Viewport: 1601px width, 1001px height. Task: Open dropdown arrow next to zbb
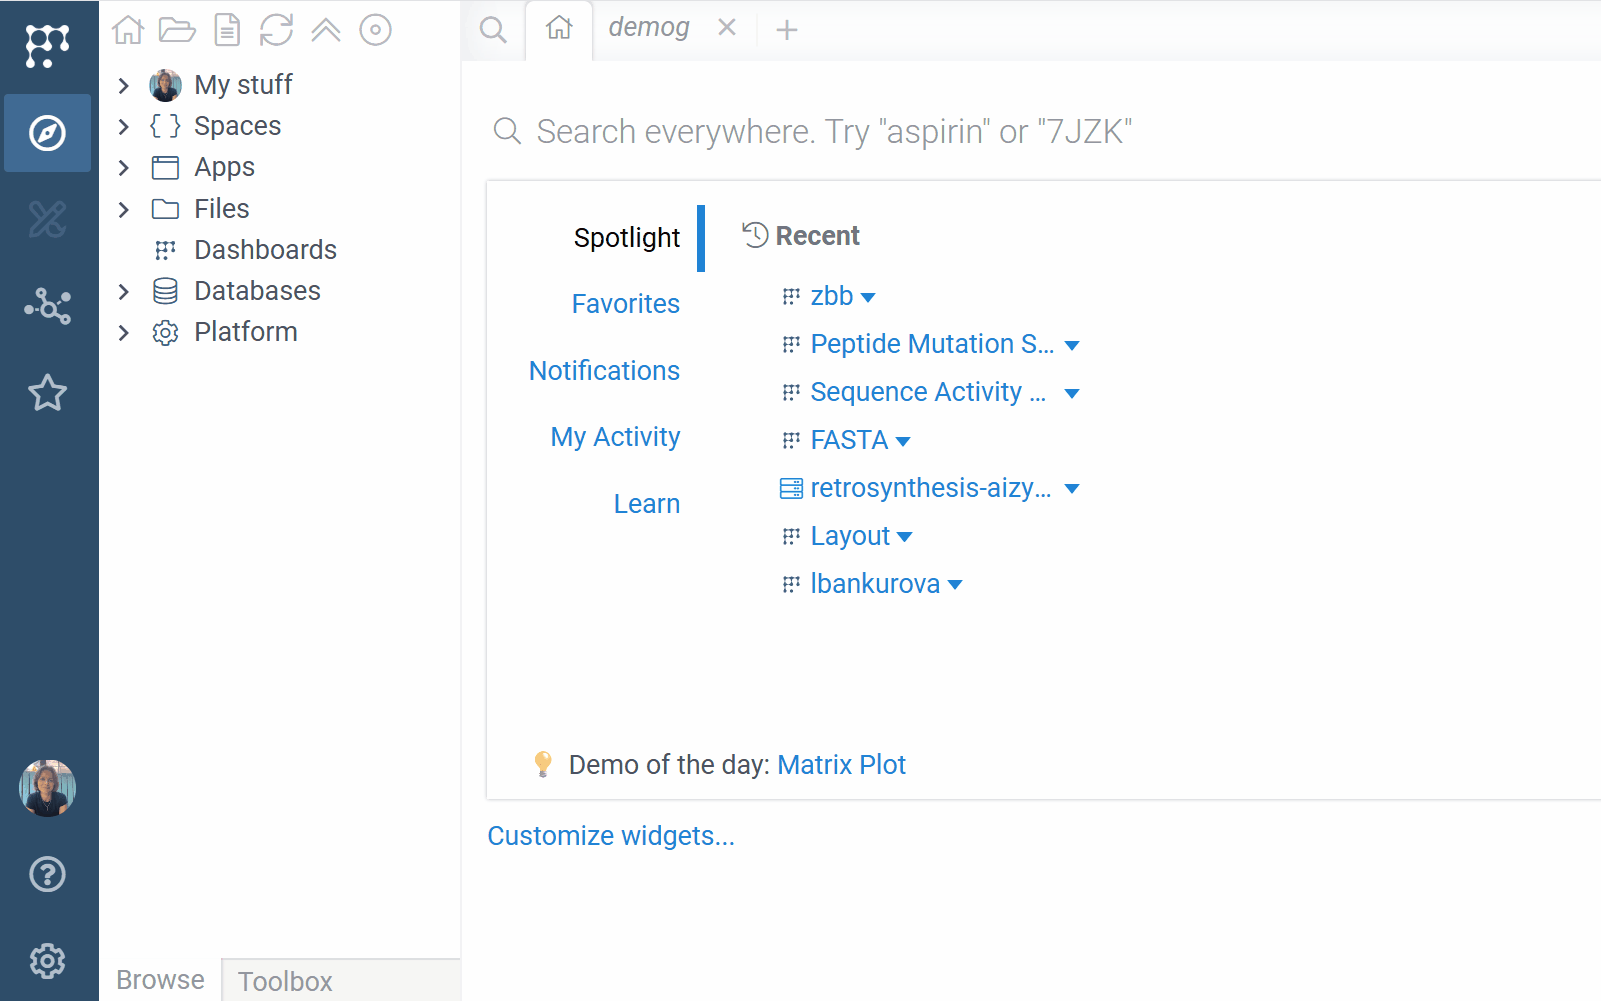coord(868,298)
